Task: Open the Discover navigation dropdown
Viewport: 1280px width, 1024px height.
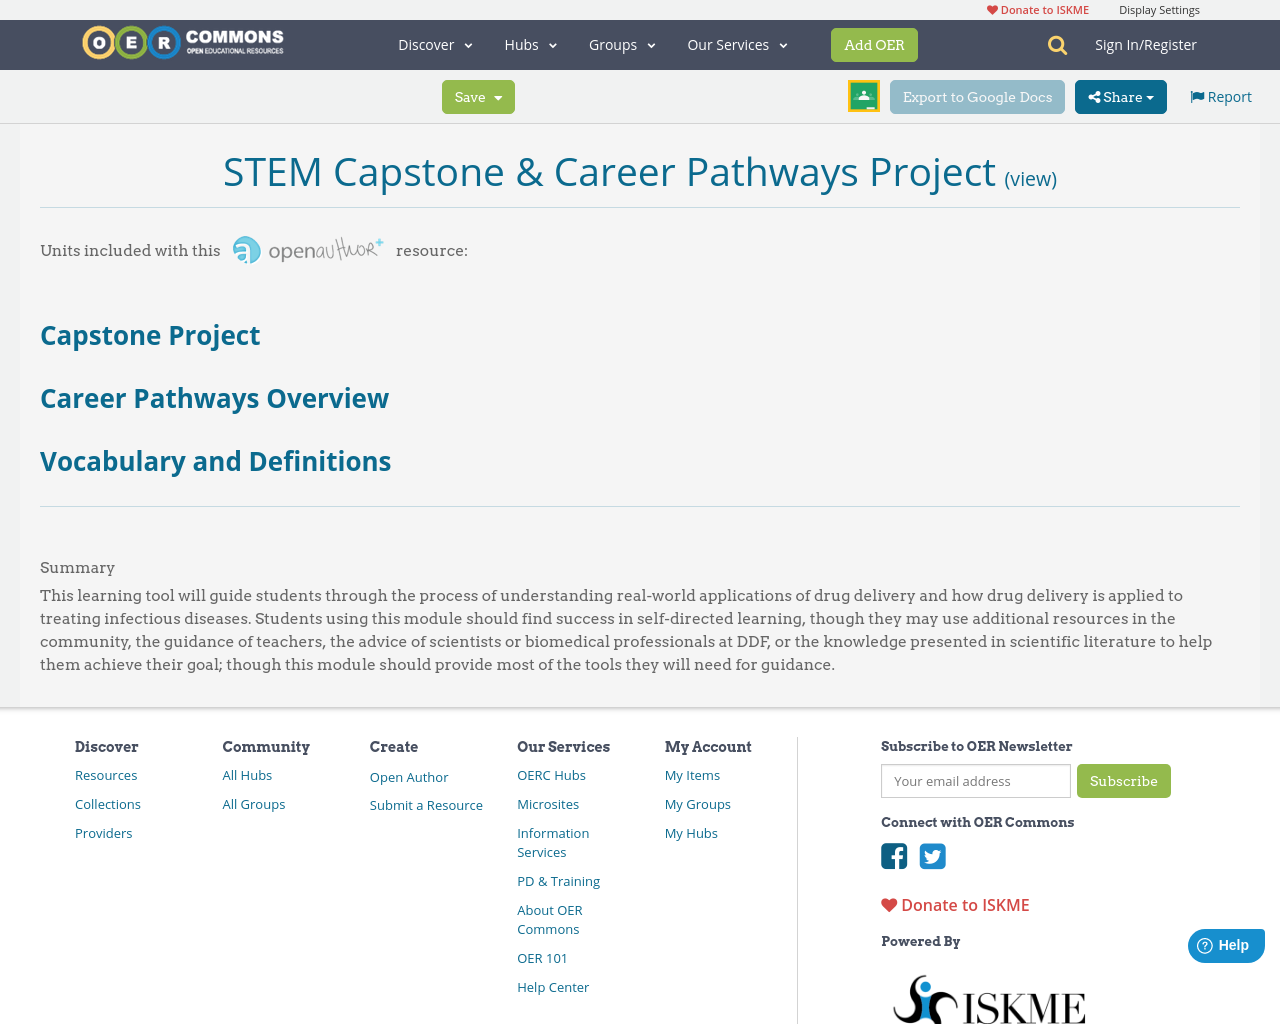Action: pyautogui.click(x=434, y=44)
